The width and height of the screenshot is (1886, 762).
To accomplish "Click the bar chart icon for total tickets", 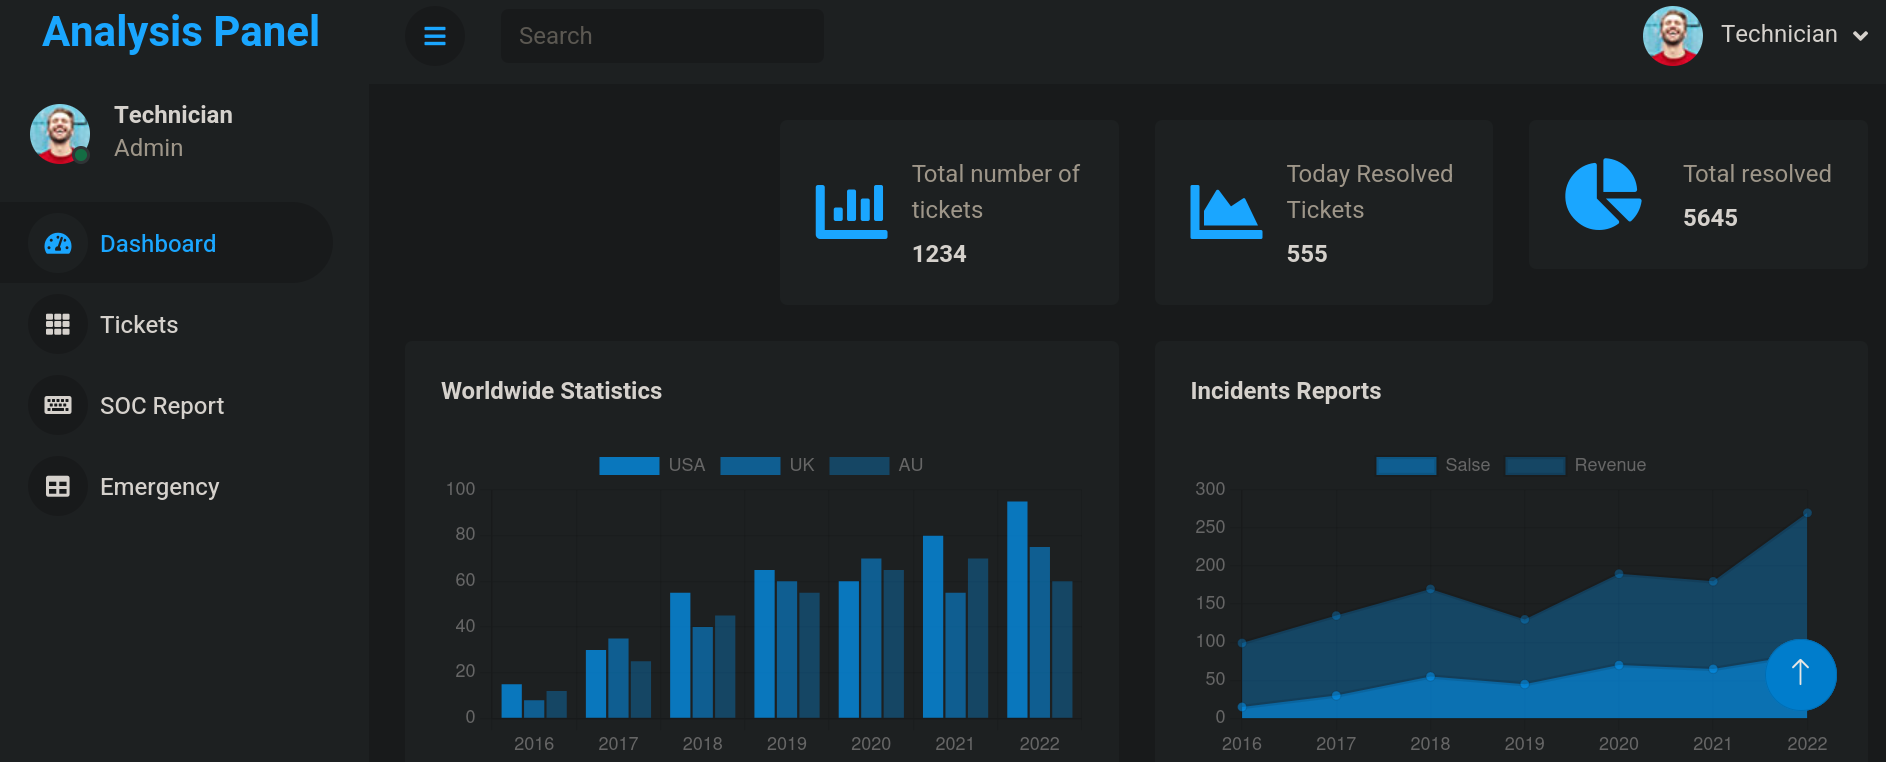I will point(851,212).
